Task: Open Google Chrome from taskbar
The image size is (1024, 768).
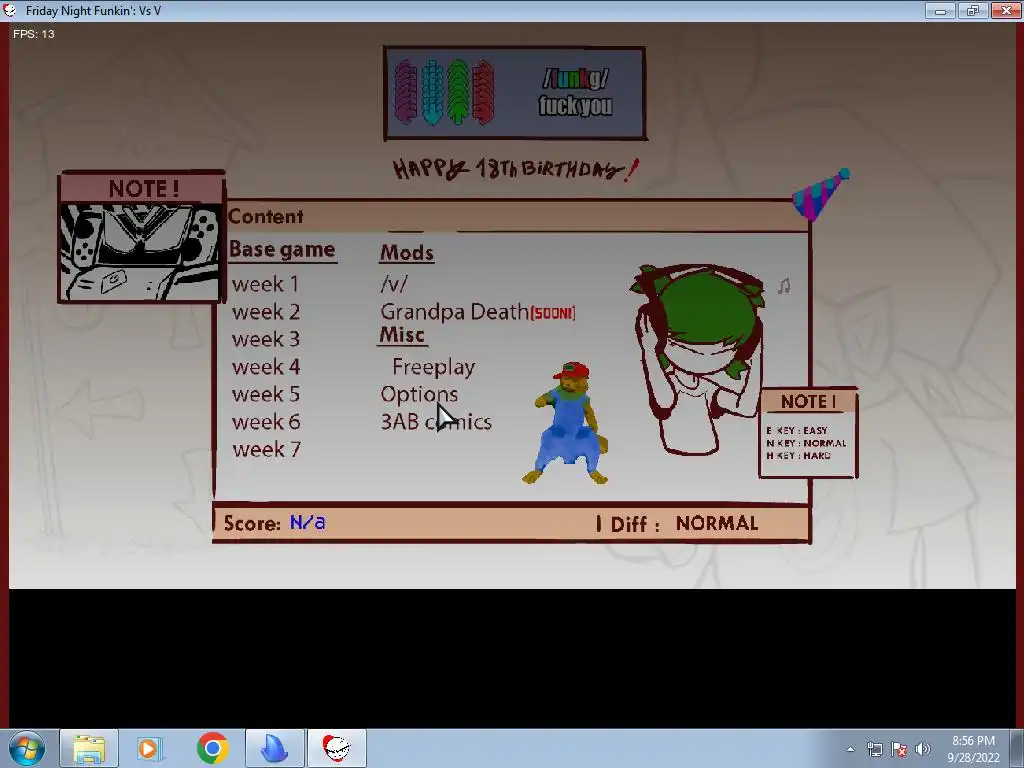Action: [212, 748]
